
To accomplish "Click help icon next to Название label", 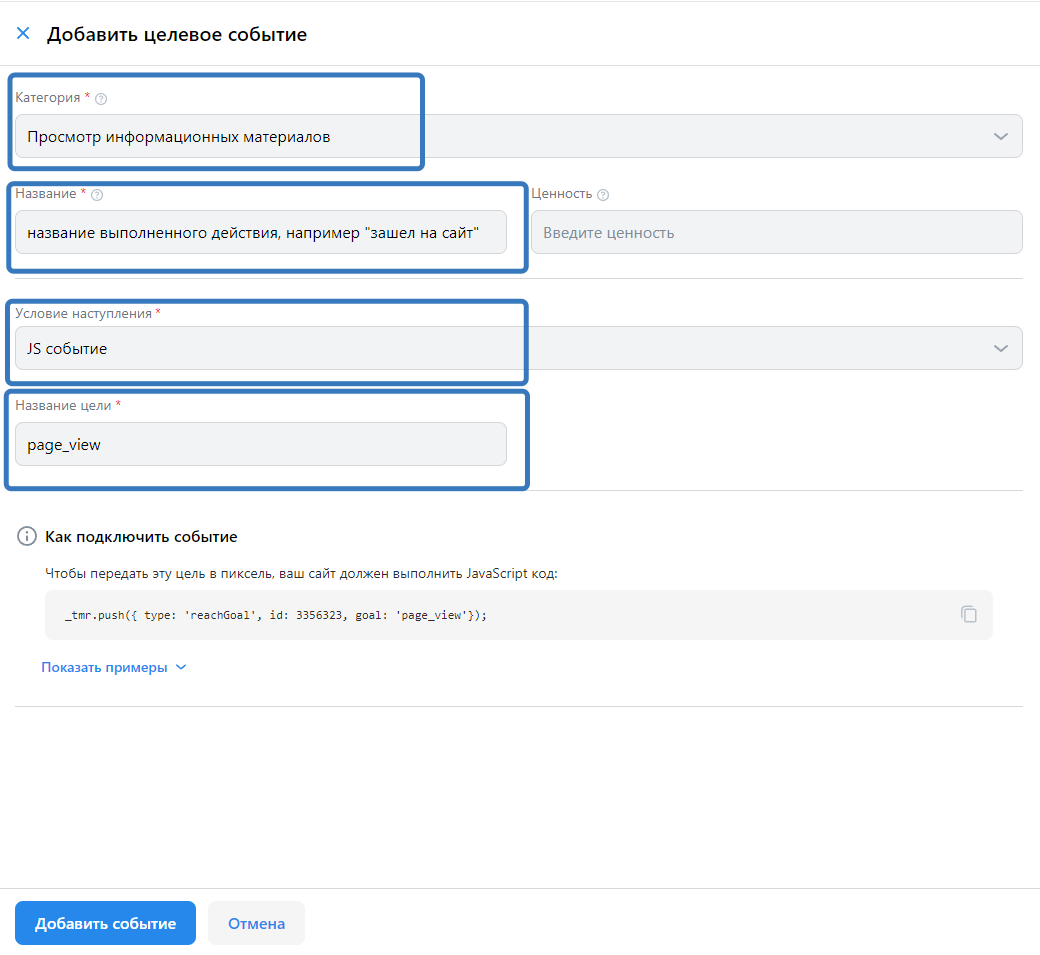I will (97, 195).
